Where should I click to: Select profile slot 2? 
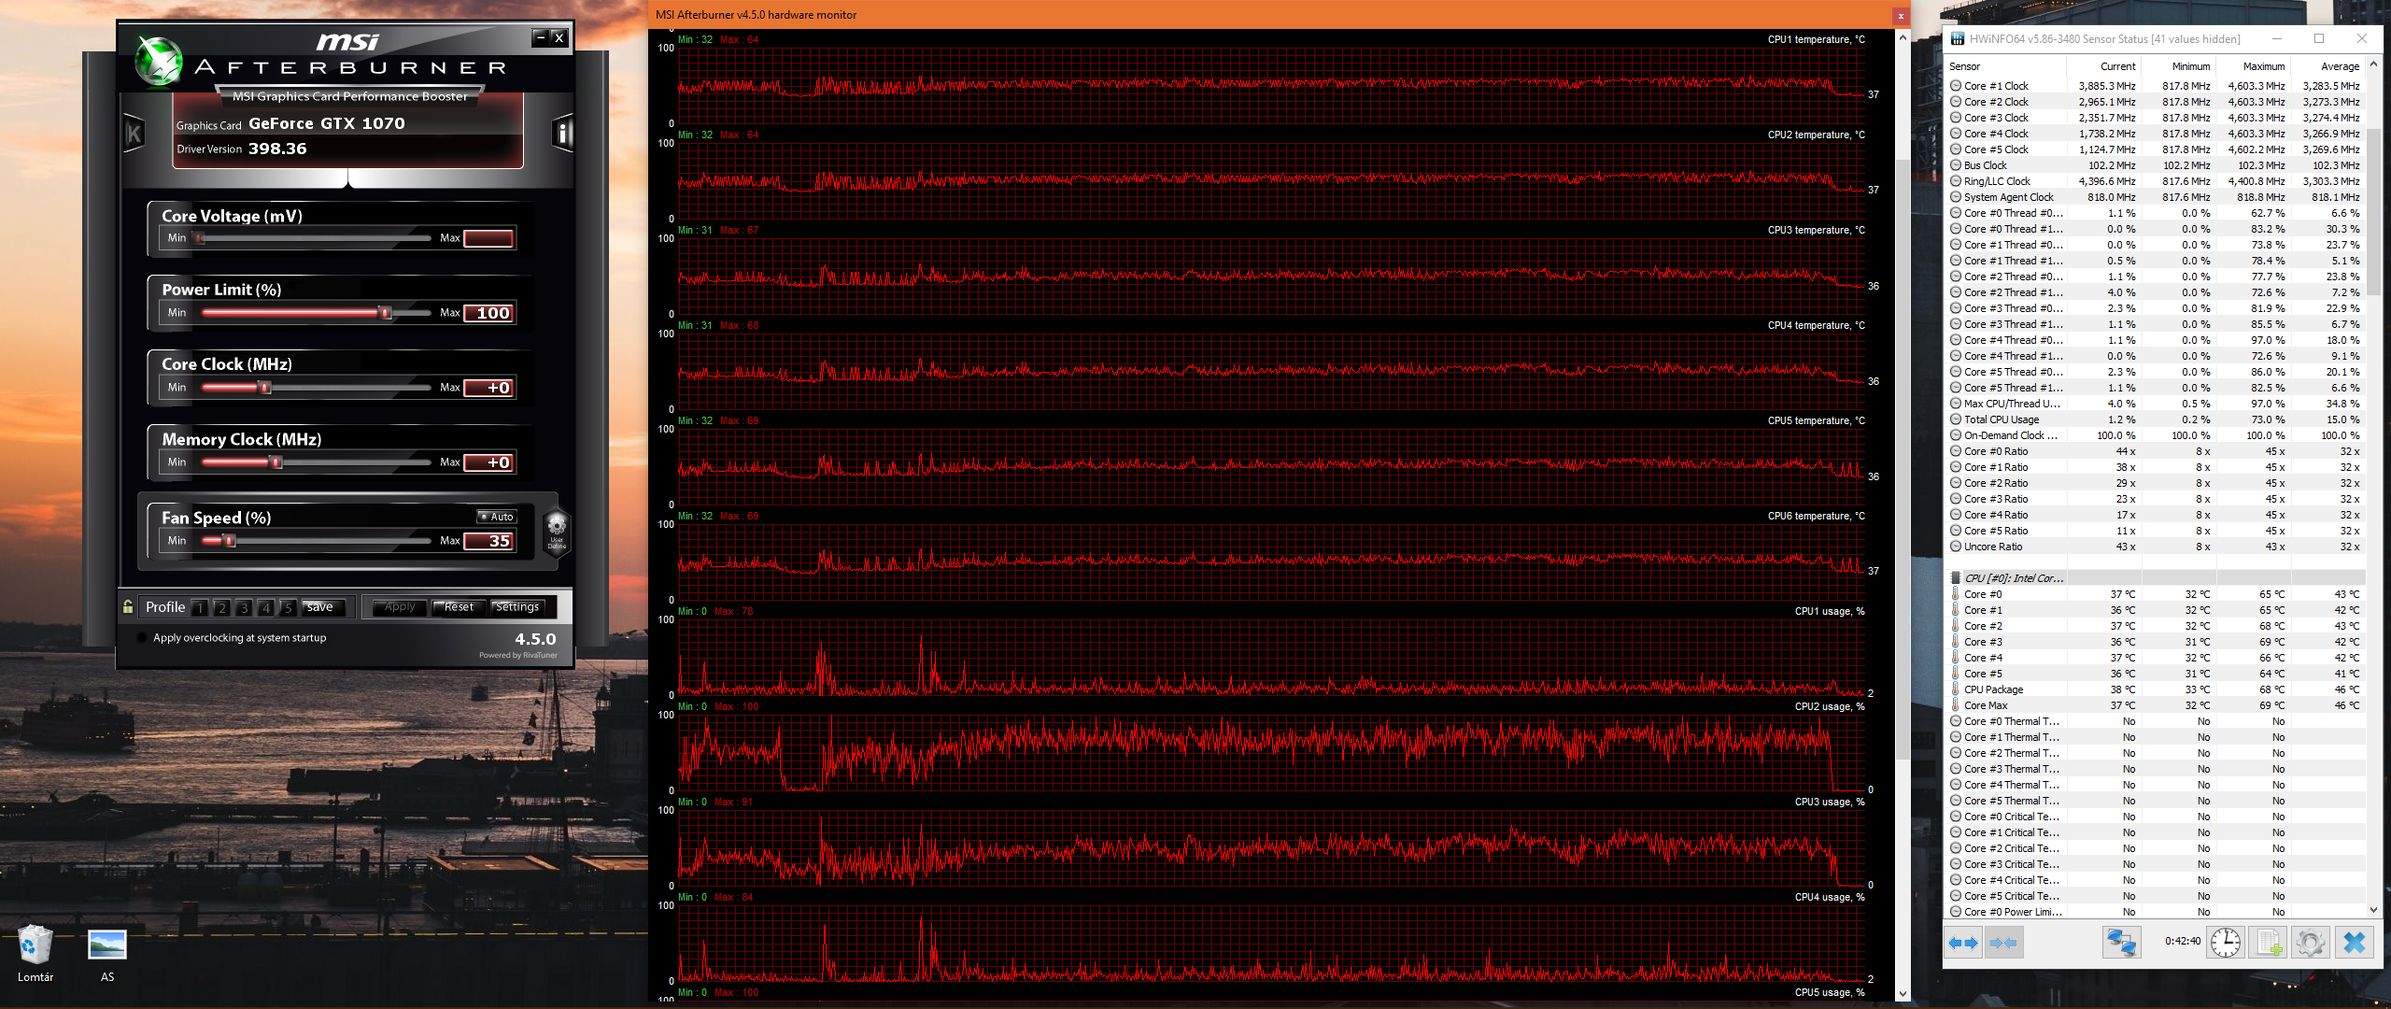click(222, 607)
